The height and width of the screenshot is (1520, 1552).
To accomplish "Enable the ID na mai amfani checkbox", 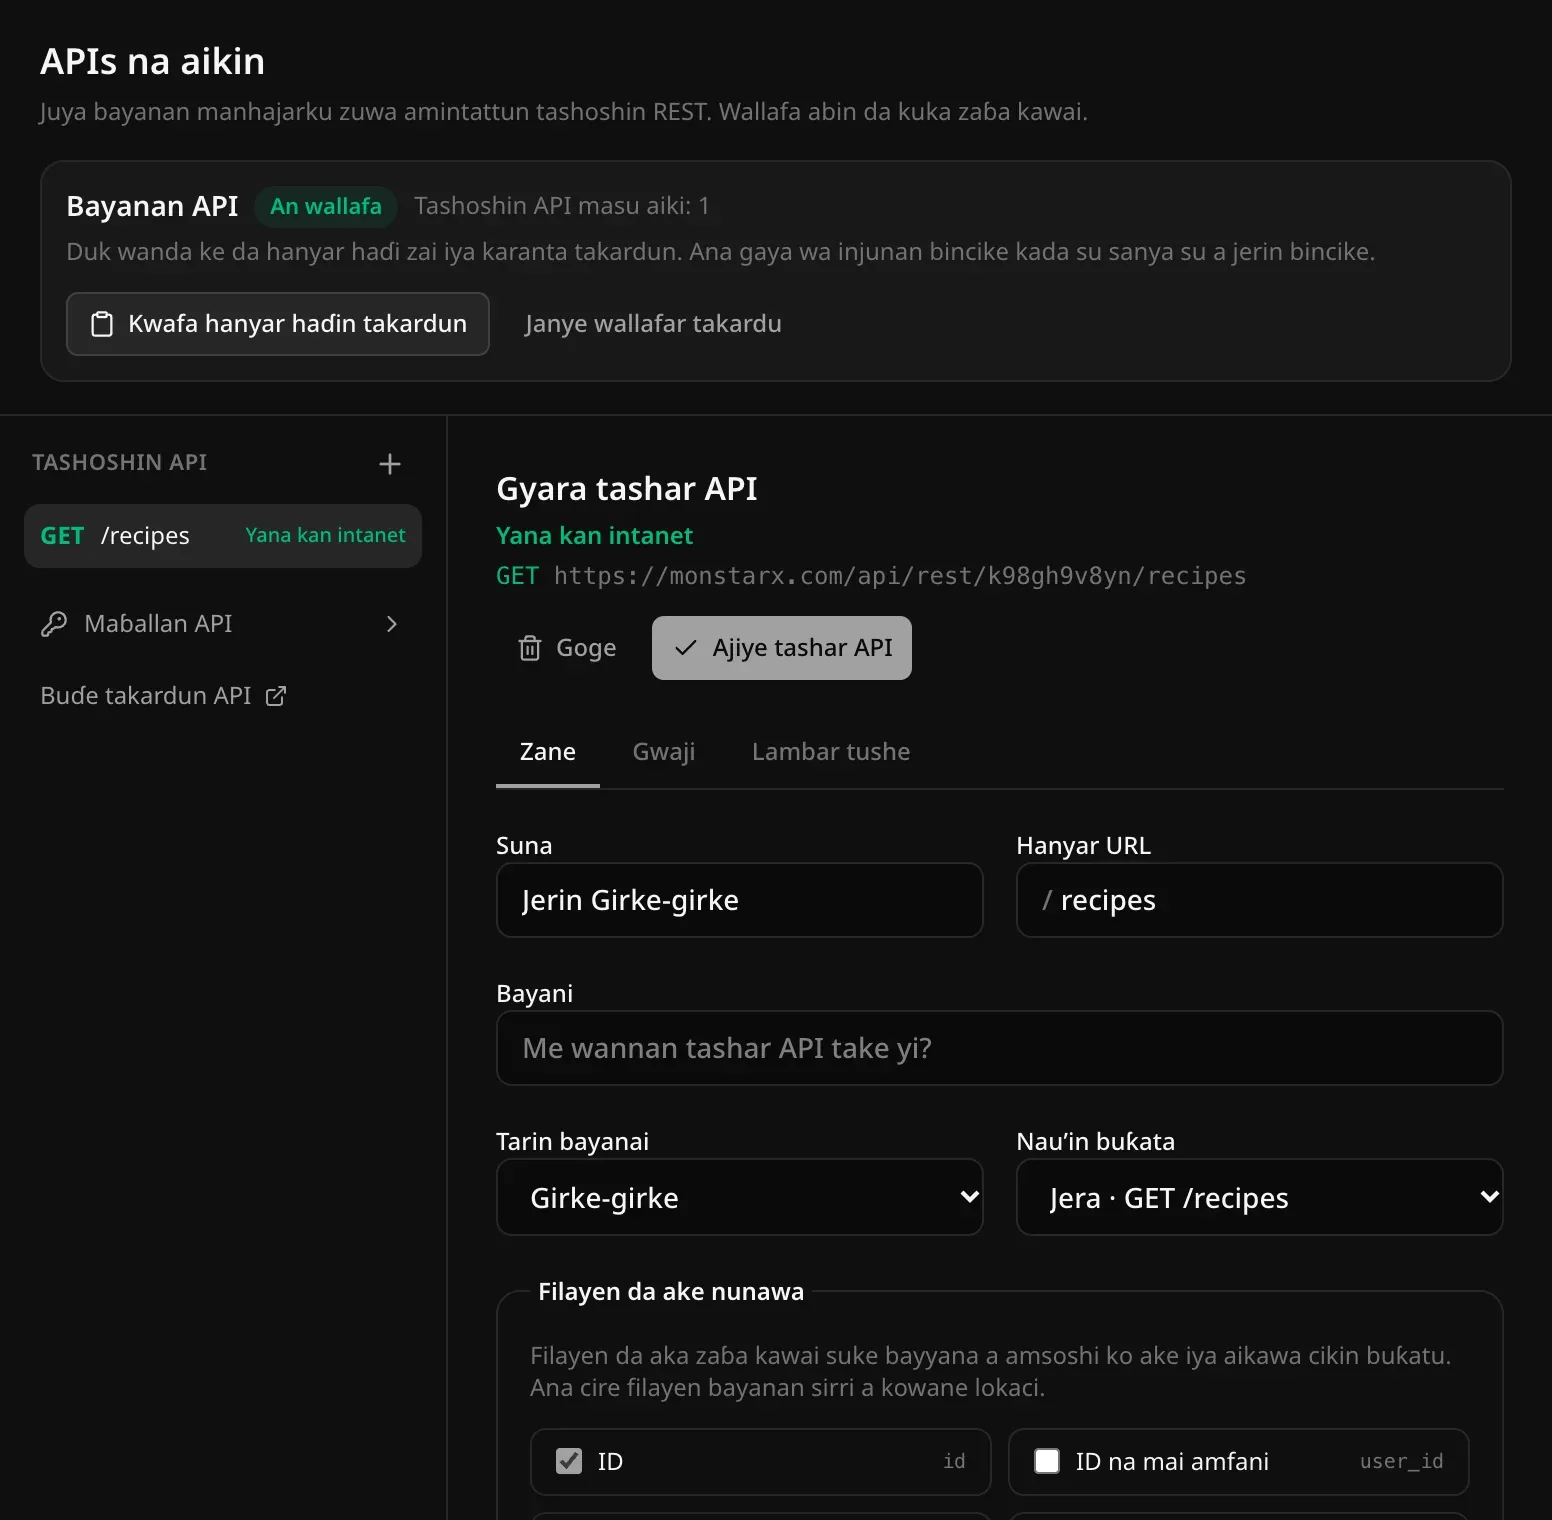I will (1047, 1461).
